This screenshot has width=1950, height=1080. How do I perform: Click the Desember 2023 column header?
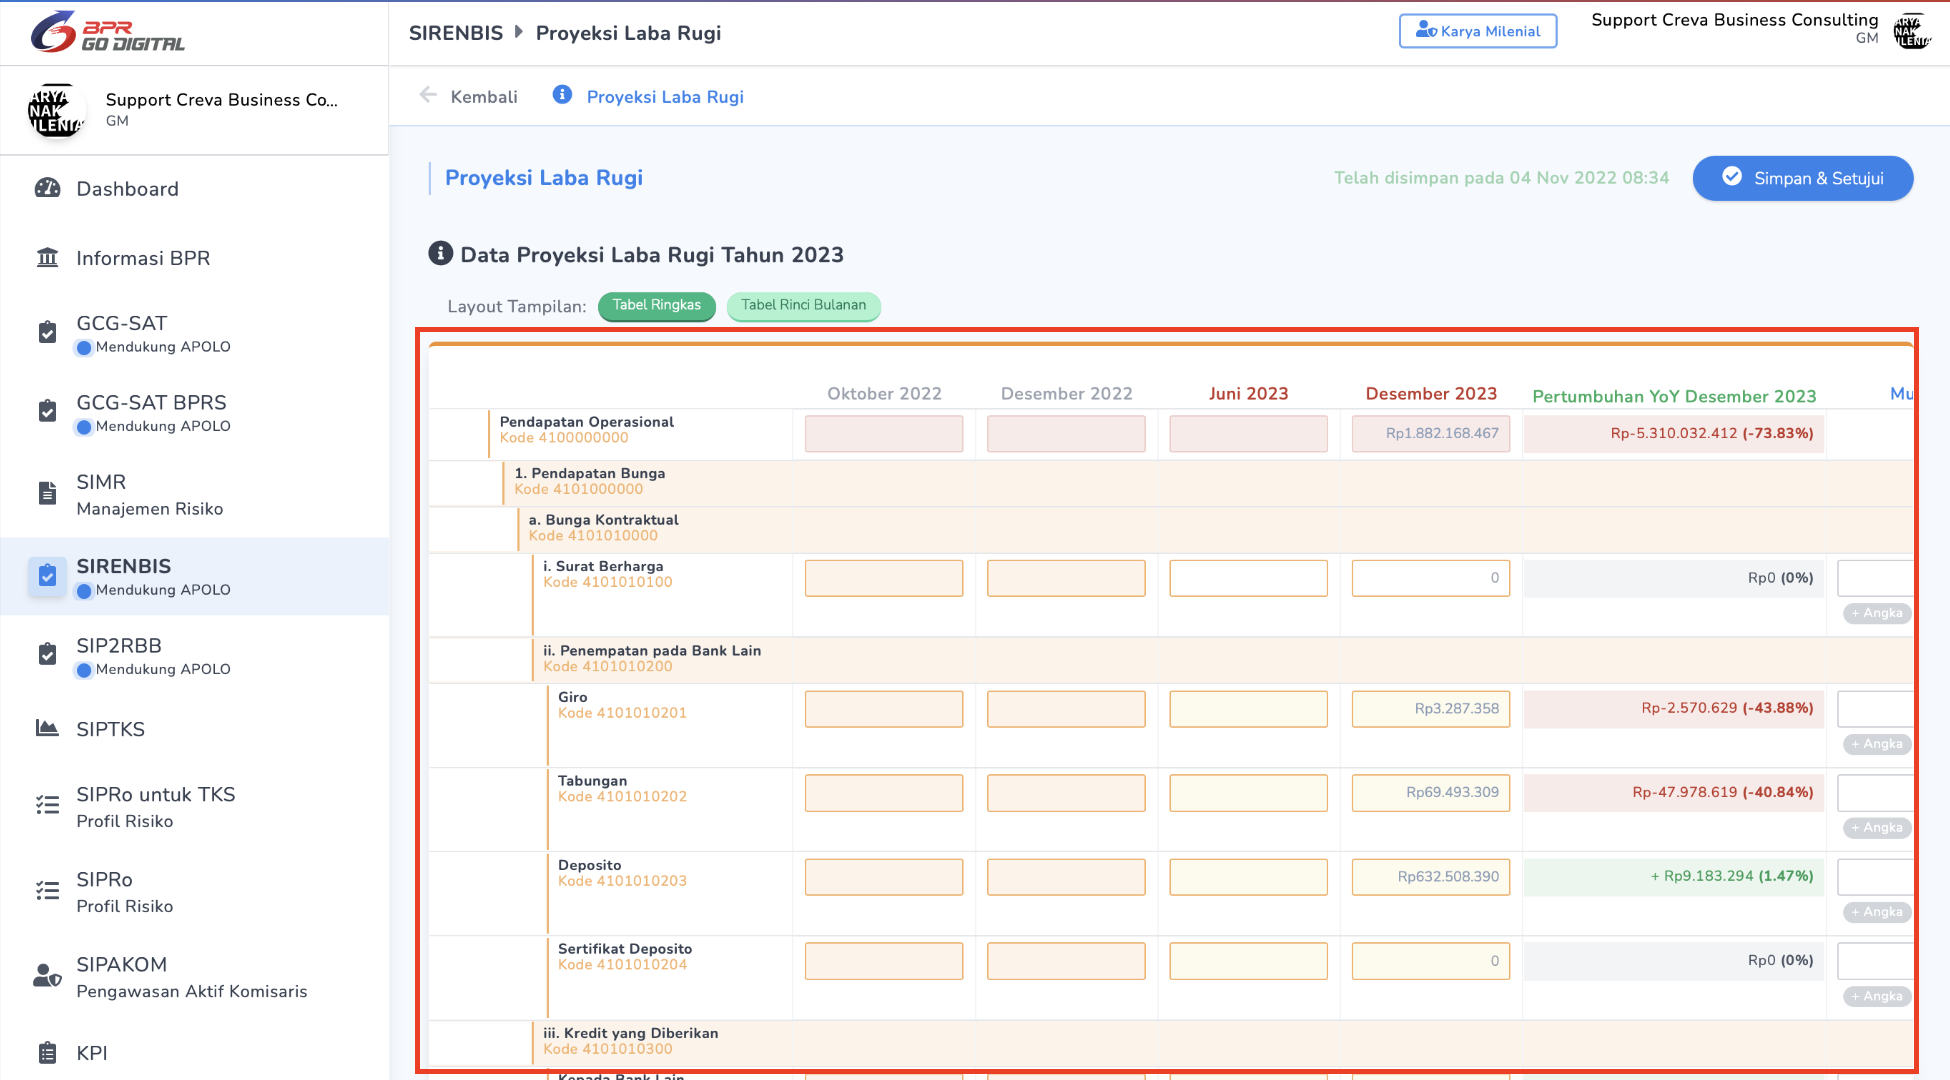(1431, 394)
